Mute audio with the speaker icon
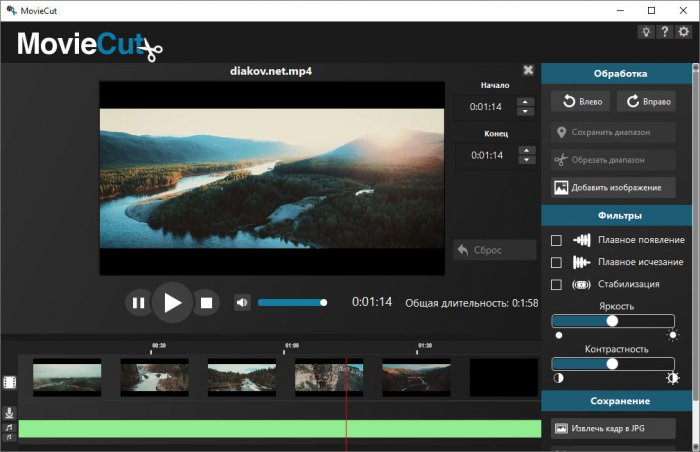The width and height of the screenshot is (700, 452). coord(242,302)
